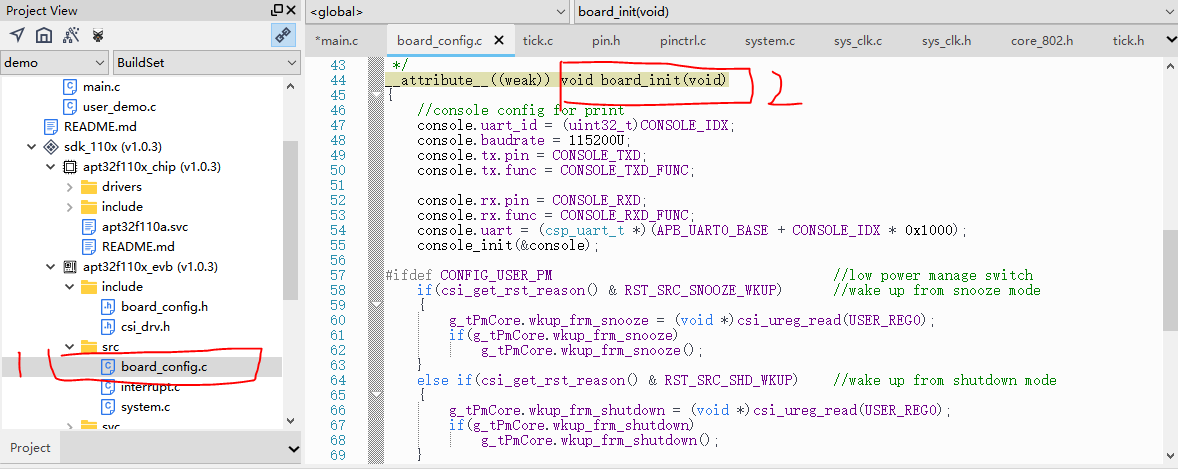Click the project tree vertical scrollbar thumb
This screenshot has width=1178, height=469.
(x=292, y=219)
